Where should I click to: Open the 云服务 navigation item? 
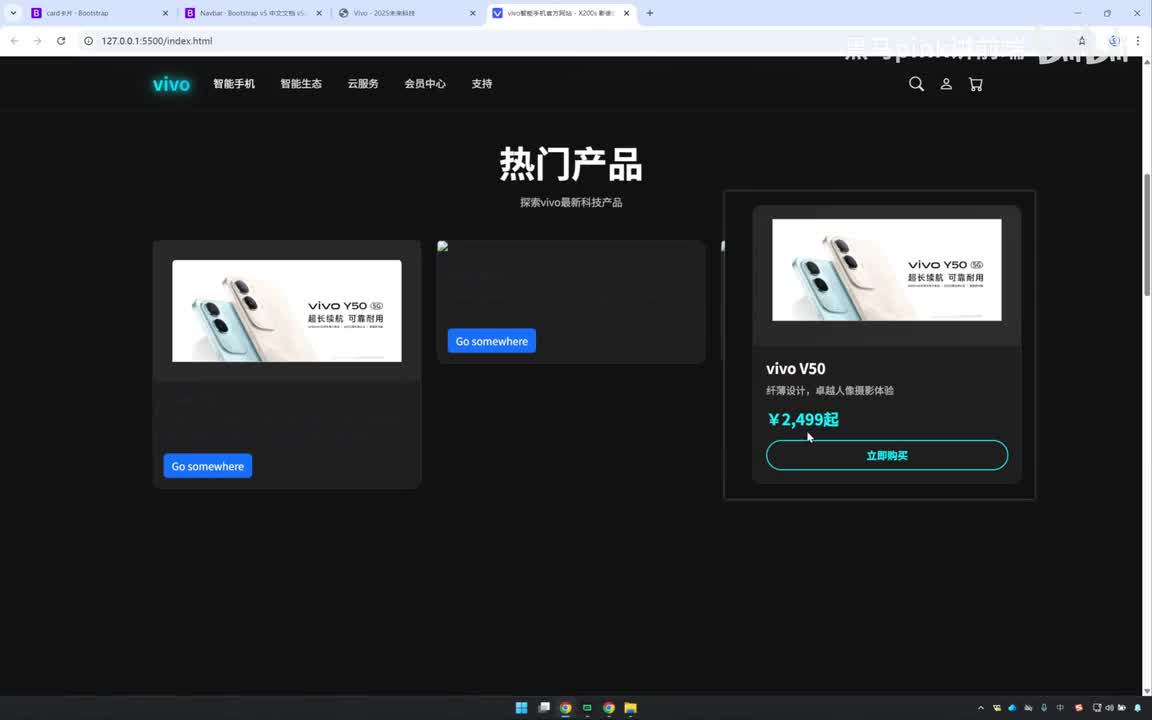pyautogui.click(x=363, y=84)
